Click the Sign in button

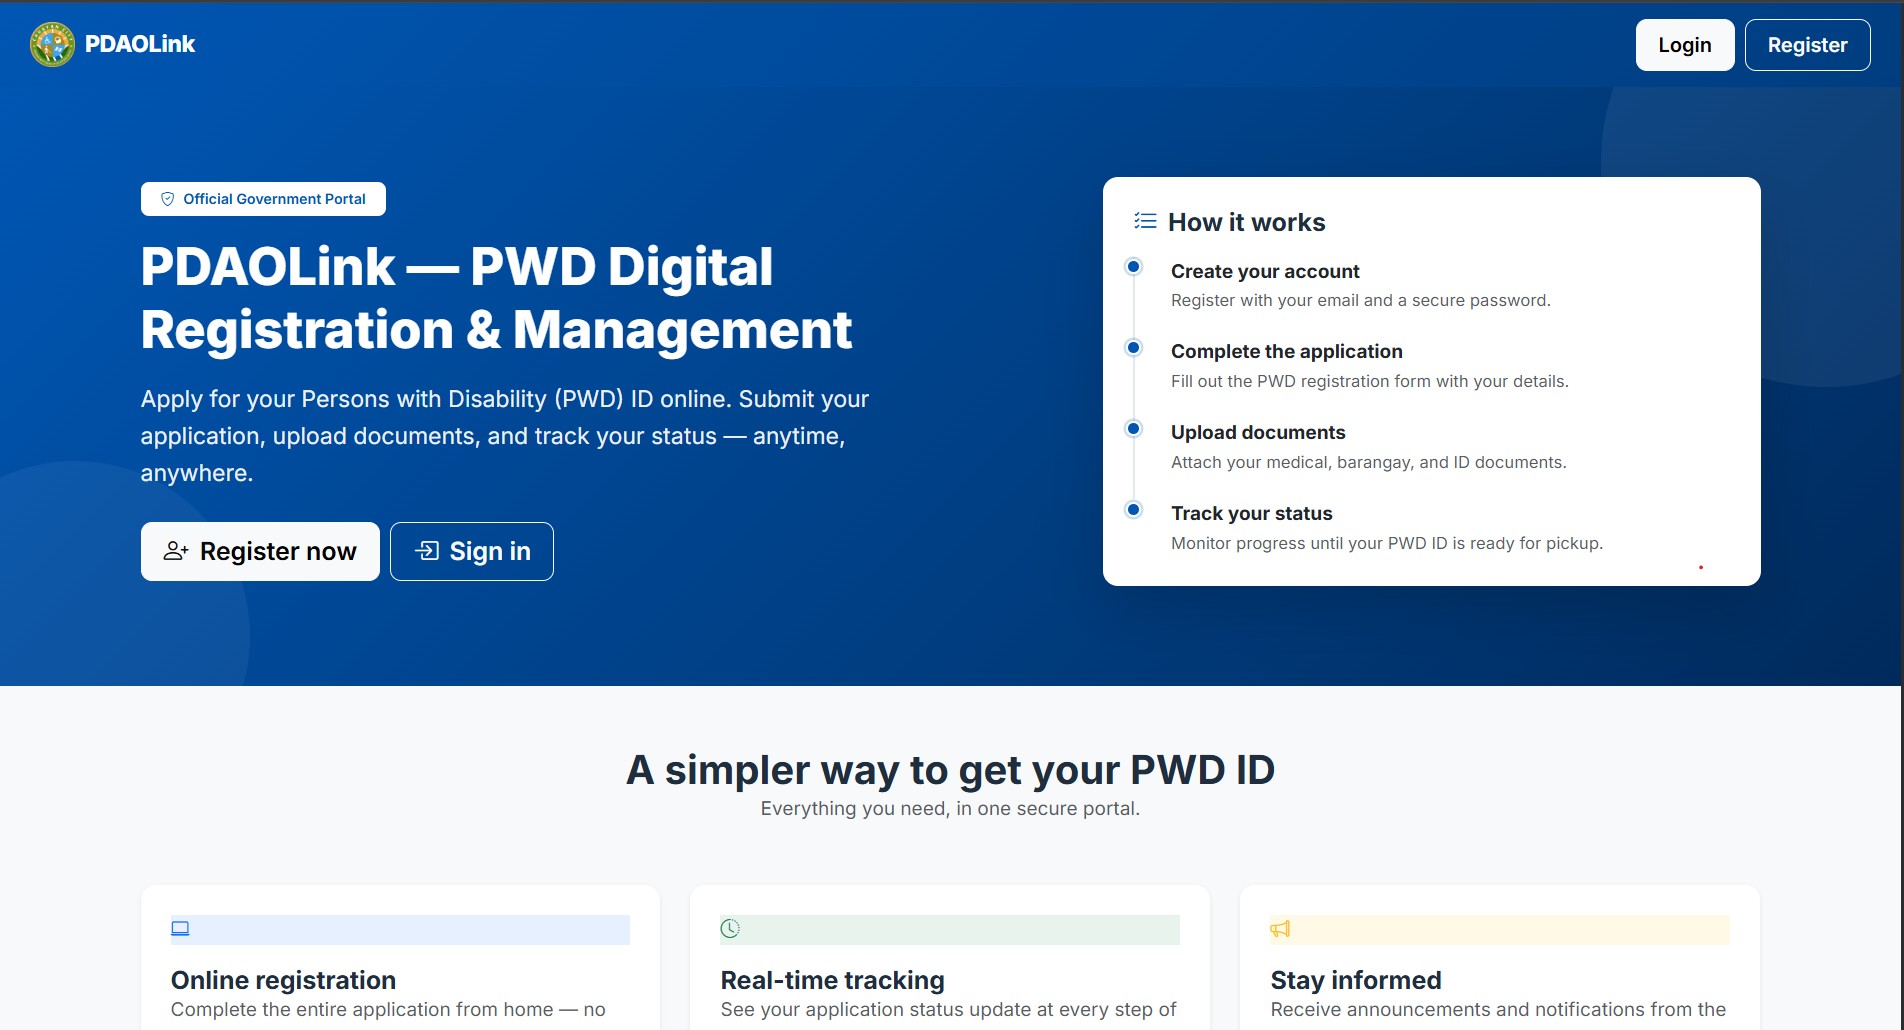[x=472, y=551]
